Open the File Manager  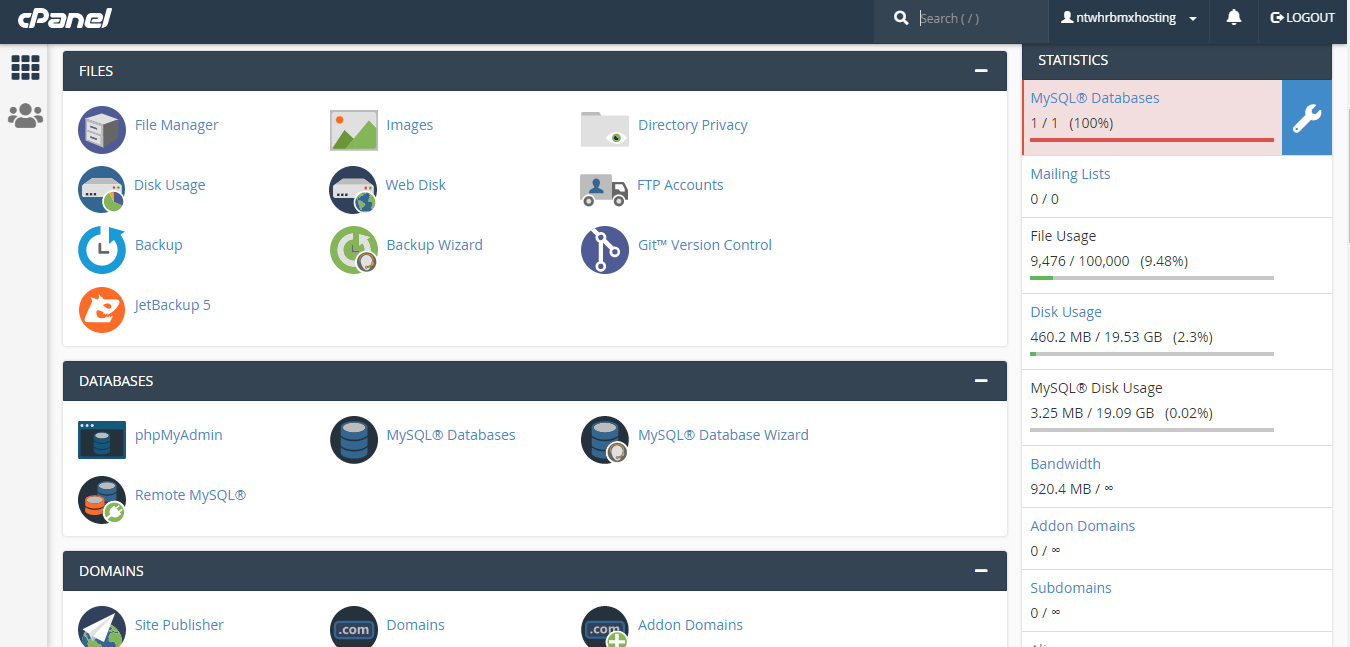coord(176,124)
